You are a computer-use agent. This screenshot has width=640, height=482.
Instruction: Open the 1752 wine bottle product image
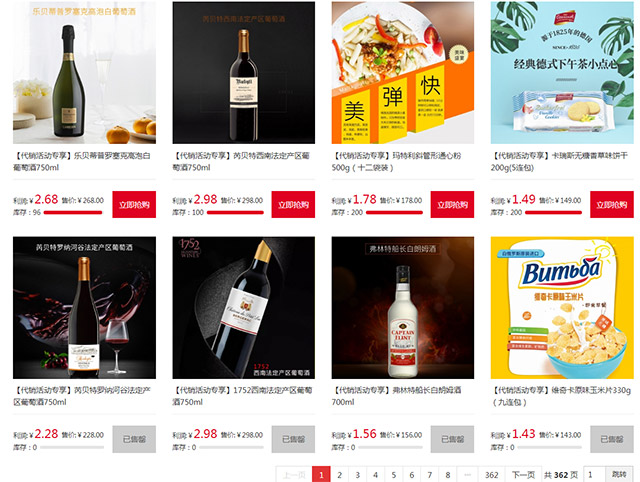click(x=244, y=307)
